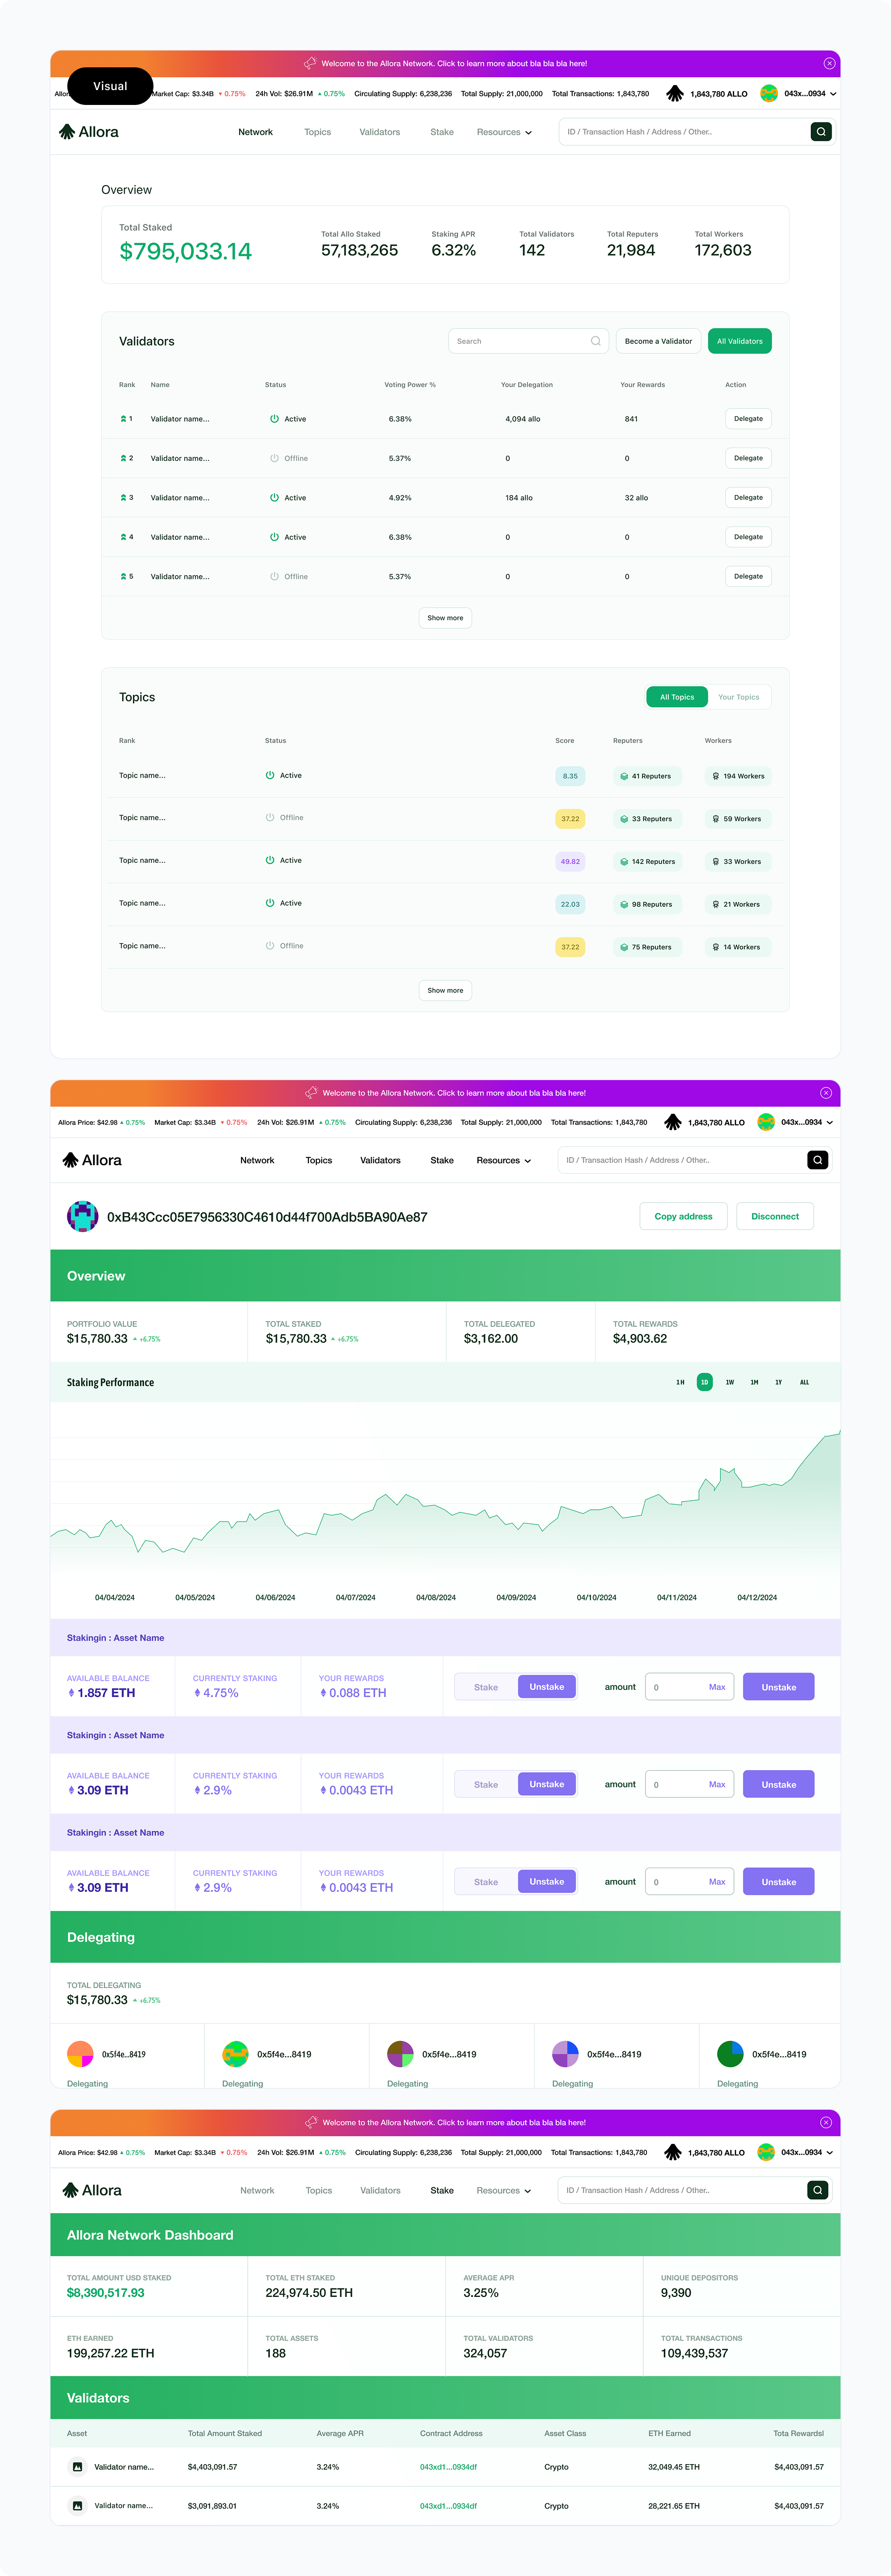Viewport: 891px width, 2576px height.
Task: Set the Staking Performance range to 1W
Action: pos(730,1382)
